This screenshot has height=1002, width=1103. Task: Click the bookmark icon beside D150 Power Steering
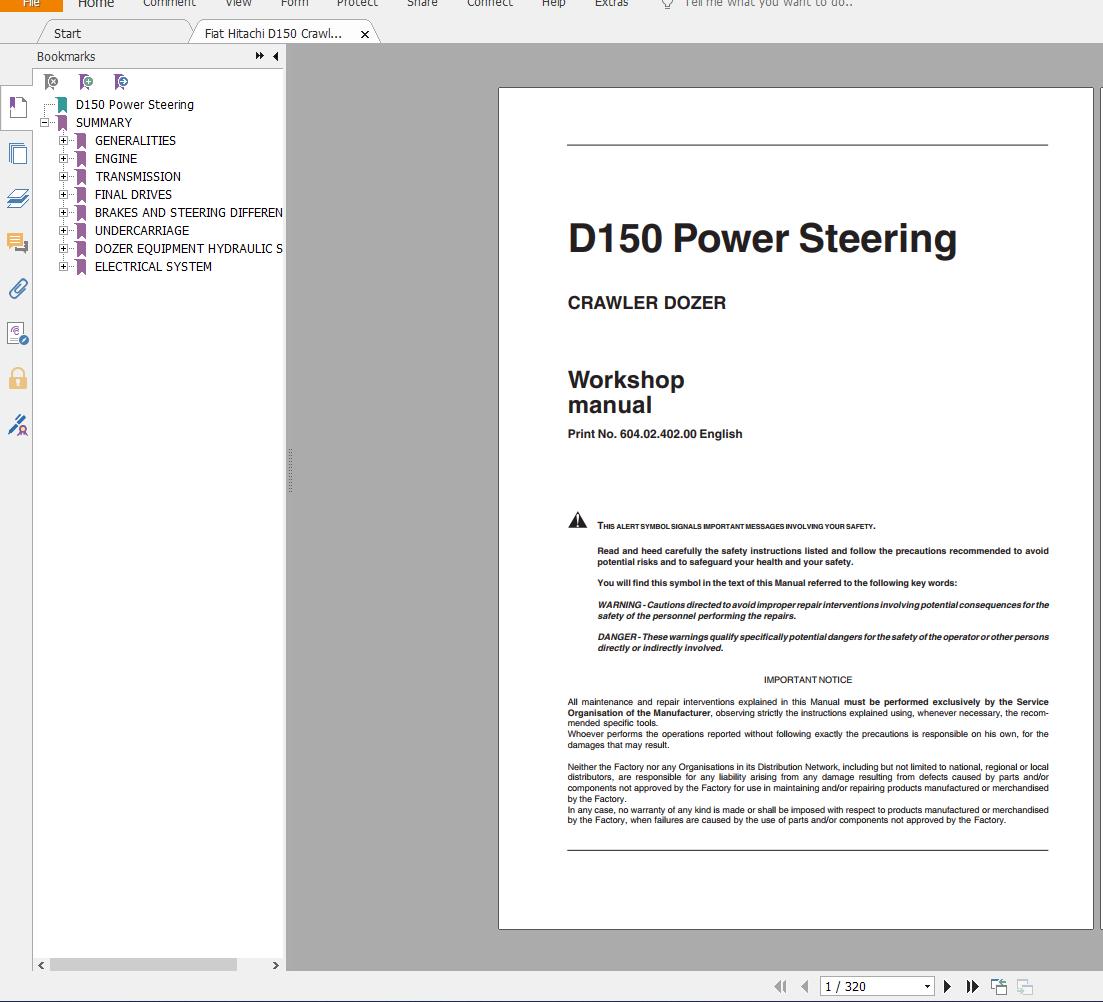click(x=62, y=105)
